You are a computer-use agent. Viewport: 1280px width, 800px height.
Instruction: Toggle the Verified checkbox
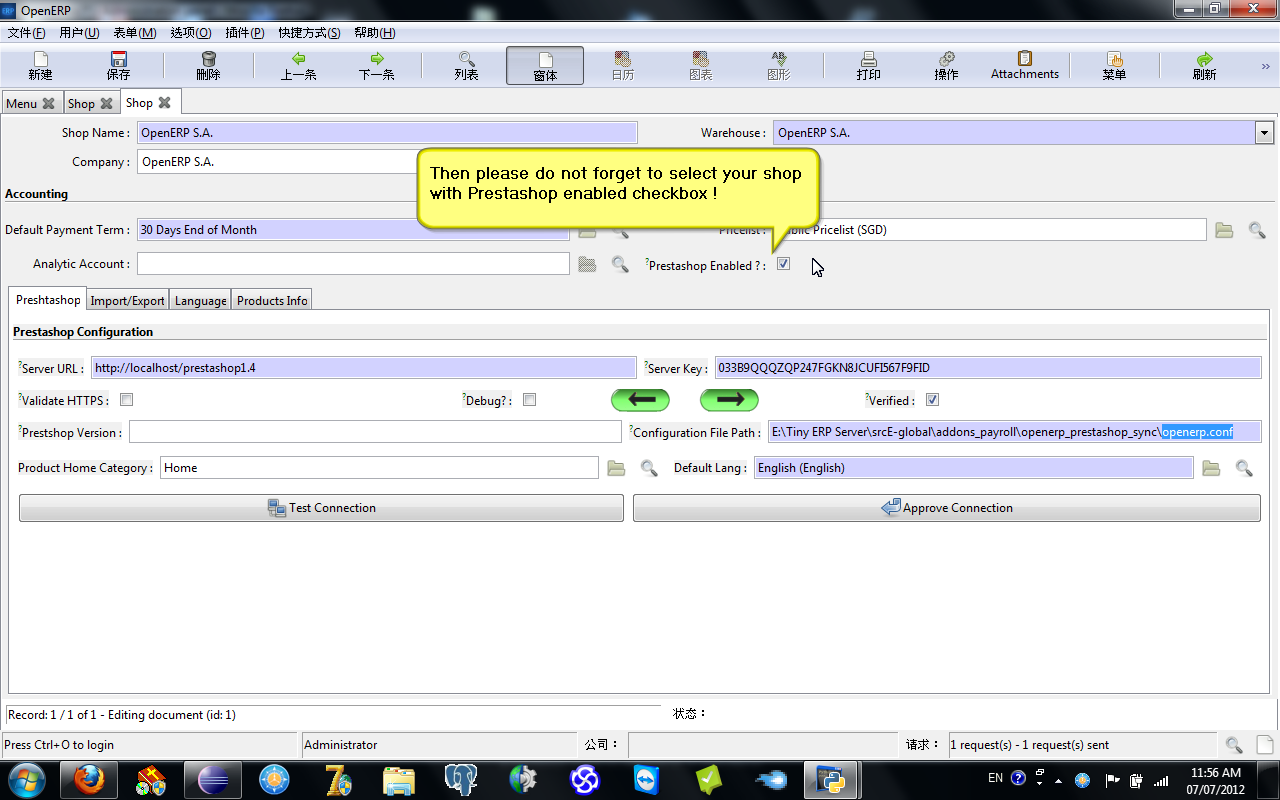[x=932, y=400]
